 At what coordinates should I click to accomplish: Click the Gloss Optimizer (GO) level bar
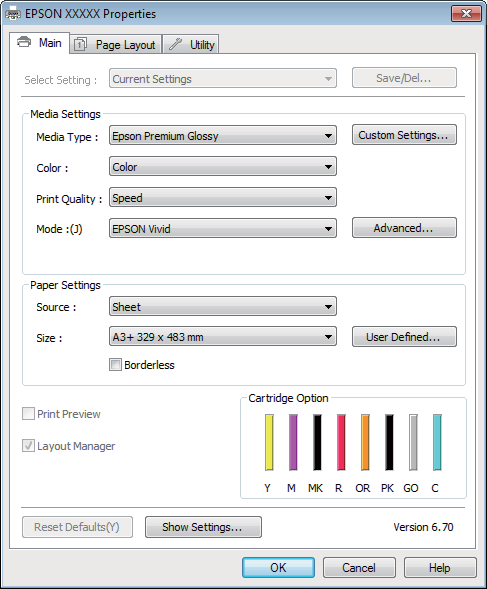click(413, 442)
